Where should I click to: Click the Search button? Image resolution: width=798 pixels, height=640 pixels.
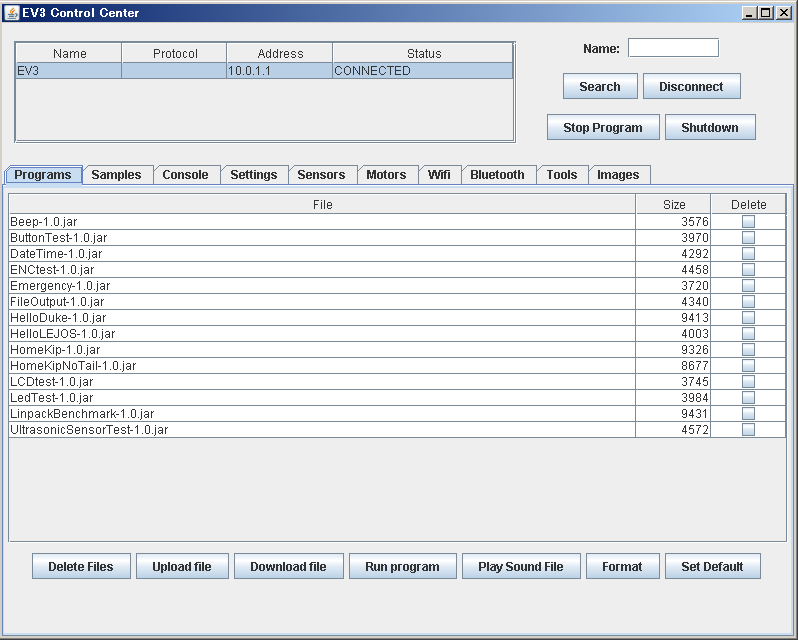point(600,86)
